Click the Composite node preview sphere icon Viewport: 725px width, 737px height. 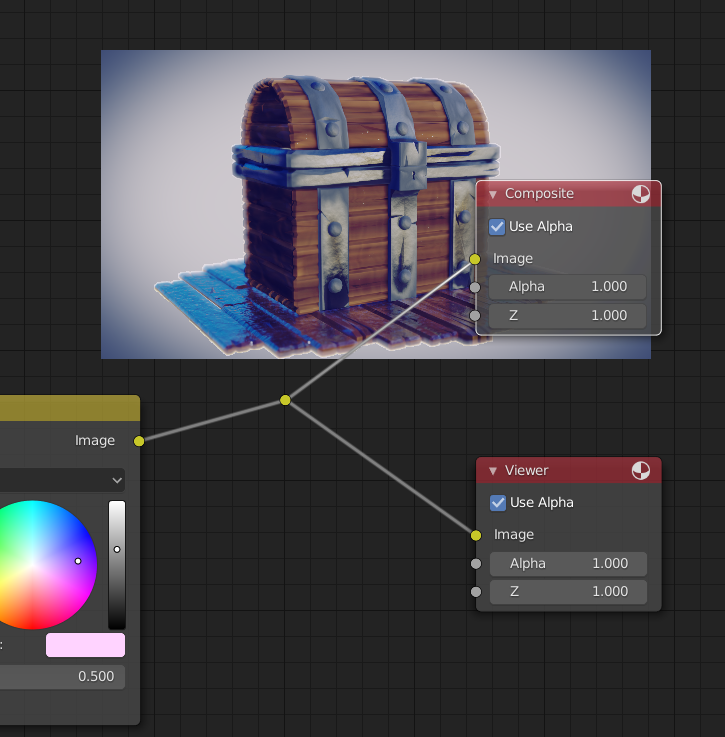click(640, 194)
